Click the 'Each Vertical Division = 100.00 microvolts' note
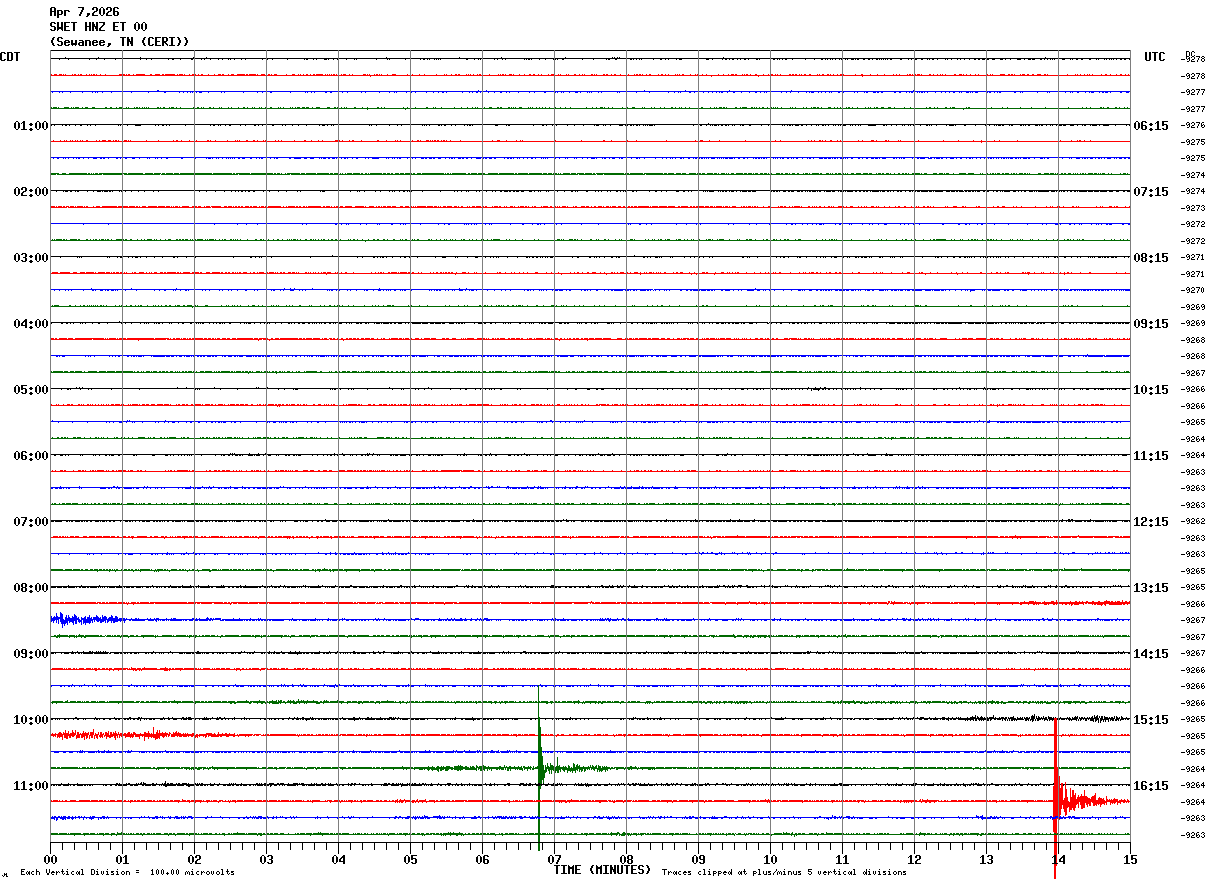 [x=127, y=873]
